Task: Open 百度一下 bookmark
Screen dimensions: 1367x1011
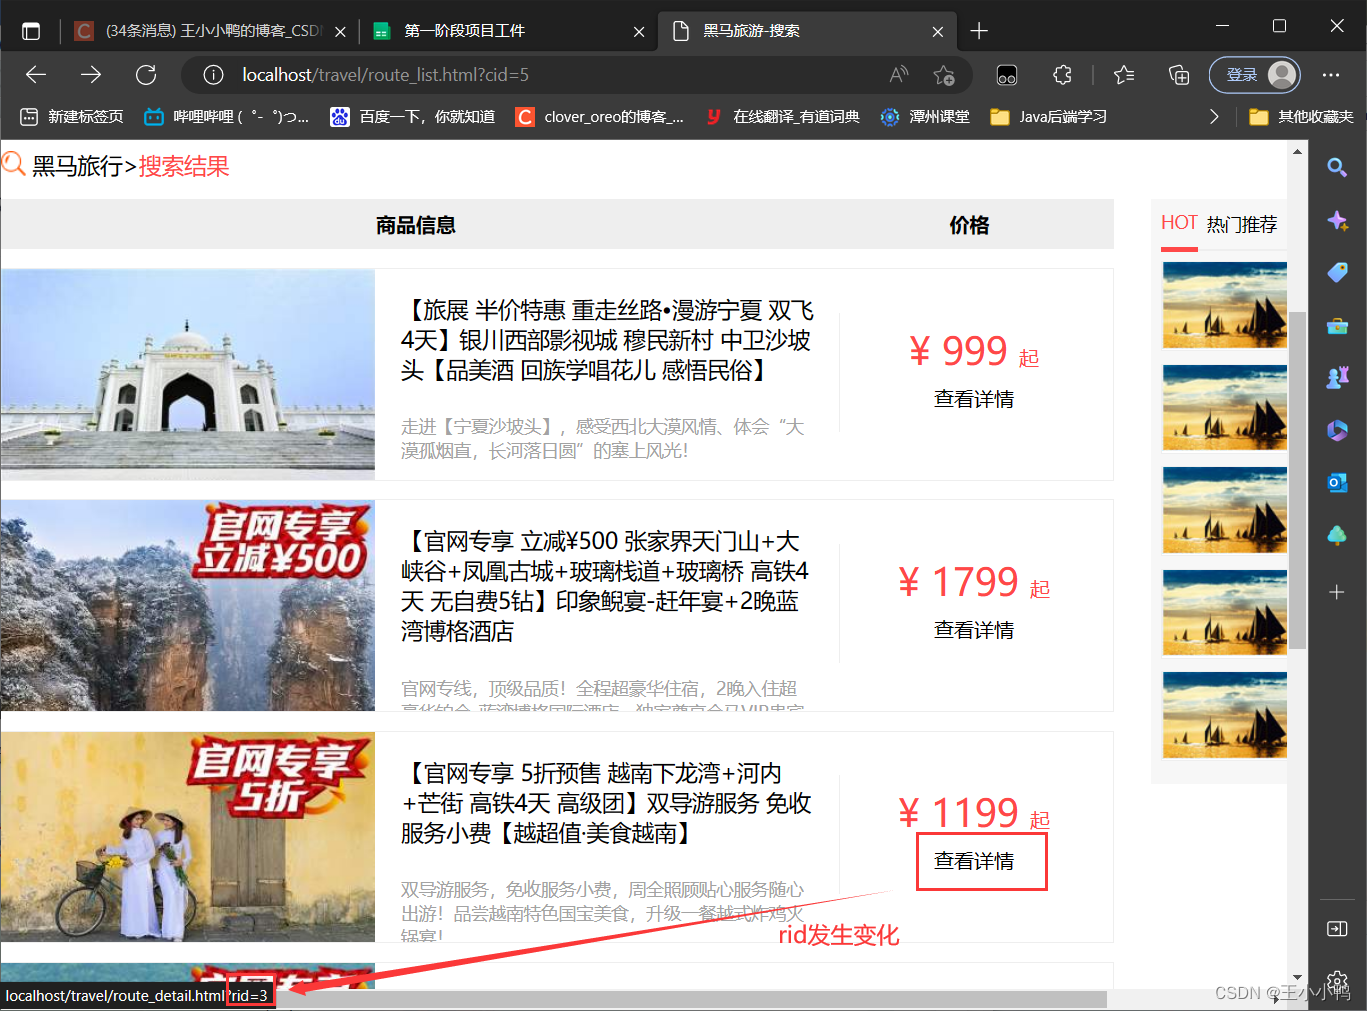Action: click(413, 117)
